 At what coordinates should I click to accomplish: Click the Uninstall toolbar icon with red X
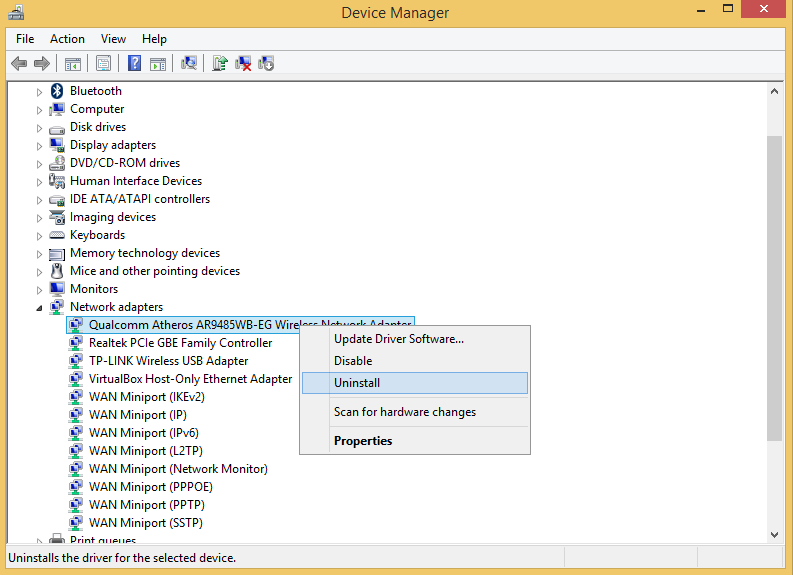pyautogui.click(x=243, y=63)
